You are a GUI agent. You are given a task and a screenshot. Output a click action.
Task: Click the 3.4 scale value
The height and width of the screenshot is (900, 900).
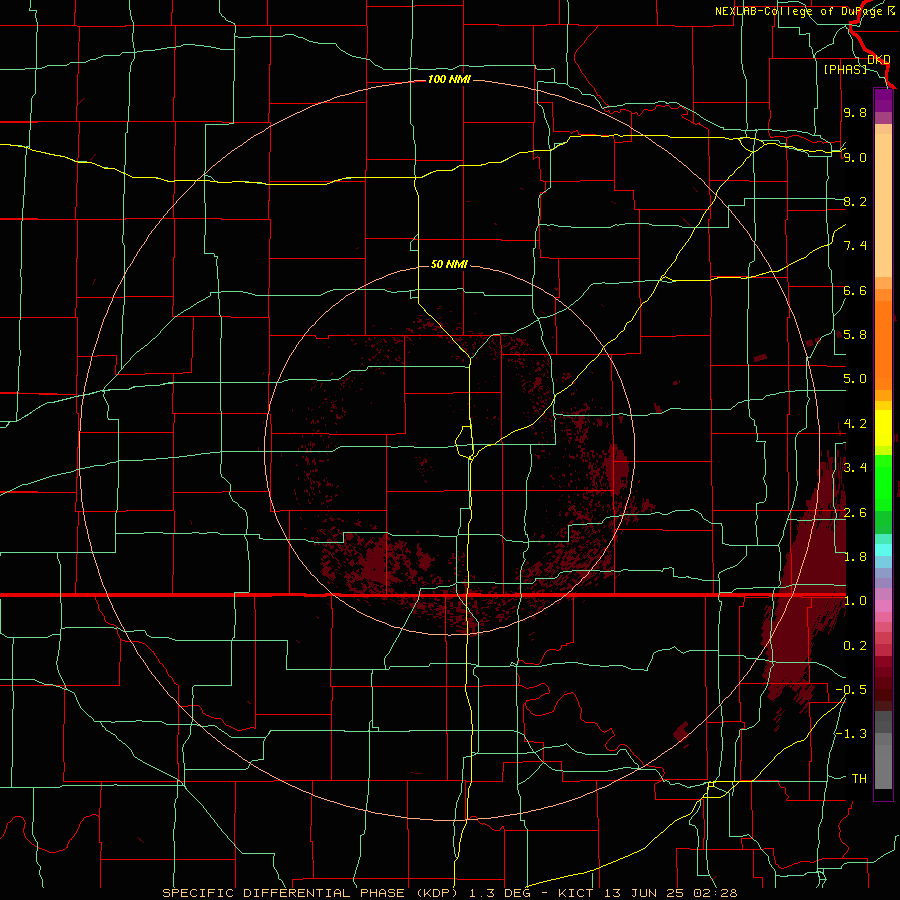(x=855, y=468)
